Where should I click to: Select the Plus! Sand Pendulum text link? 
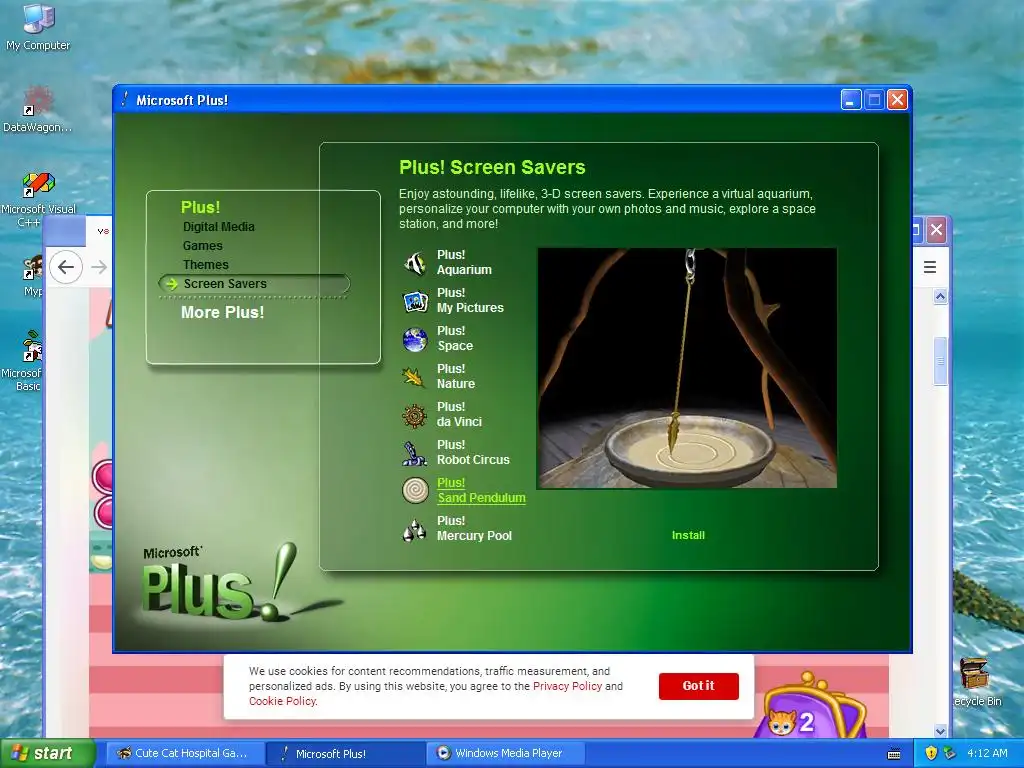pos(481,490)
